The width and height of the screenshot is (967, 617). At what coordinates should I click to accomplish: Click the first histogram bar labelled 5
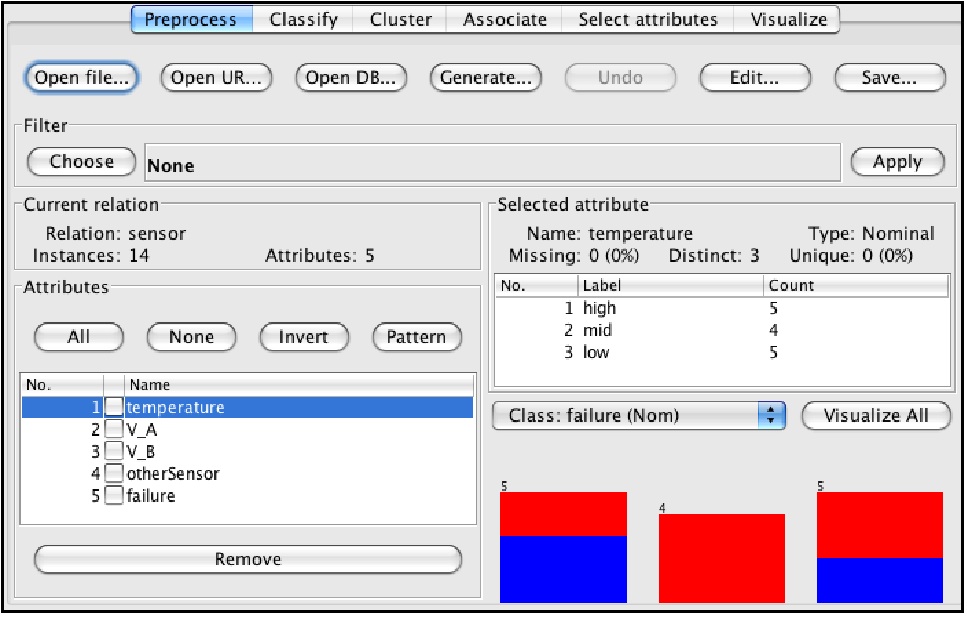pos(563,547)
